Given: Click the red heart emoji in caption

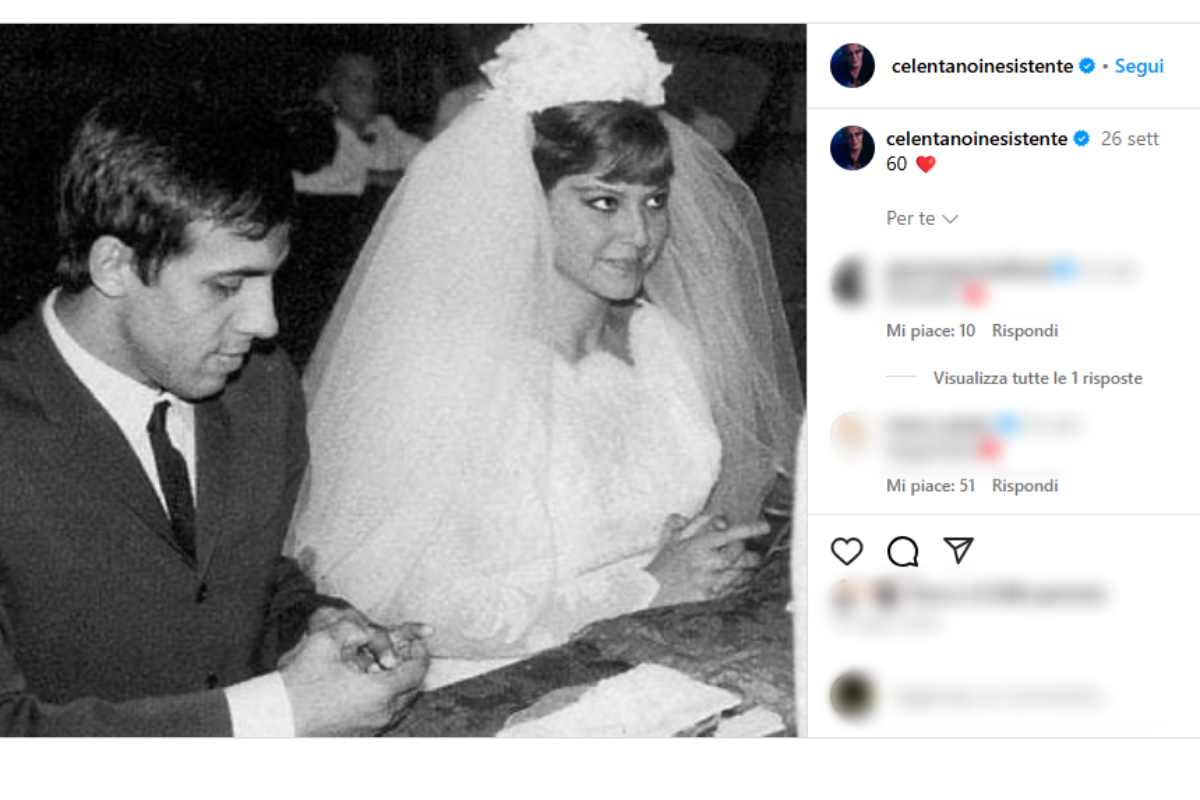Looking at the screenshot, I should (925, 164).
